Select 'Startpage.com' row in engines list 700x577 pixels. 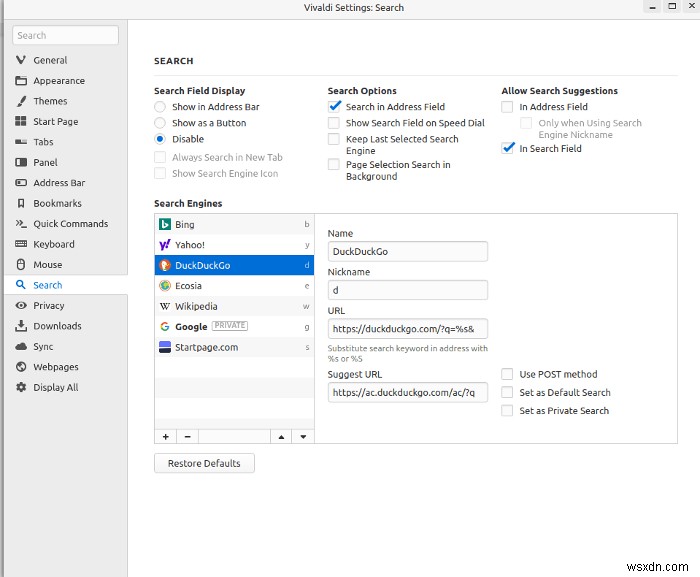click(x=234, y=347)
